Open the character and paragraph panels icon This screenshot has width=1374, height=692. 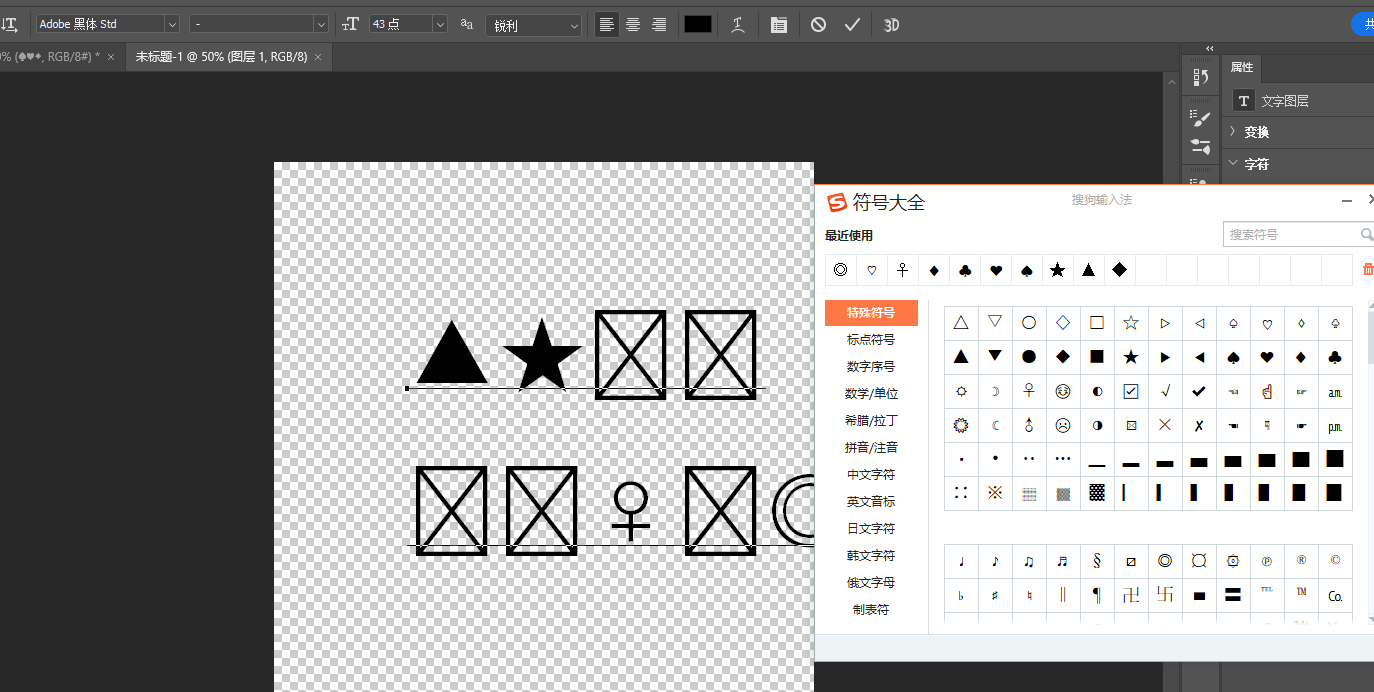778,25
